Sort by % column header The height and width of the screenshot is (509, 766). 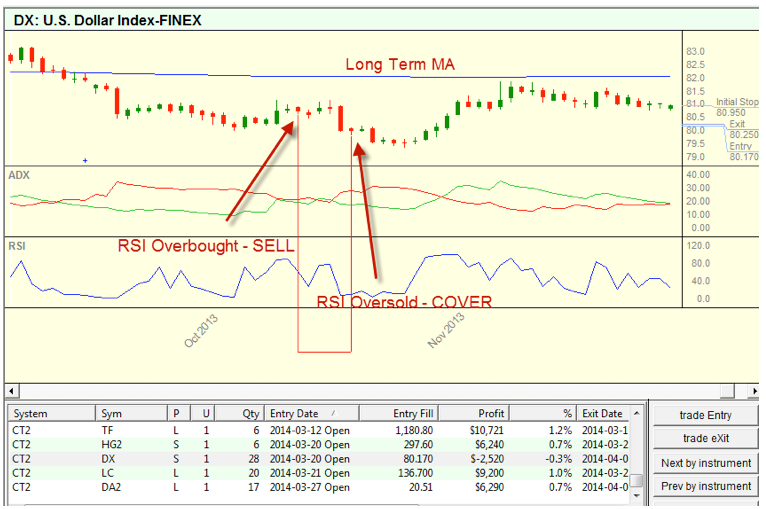(x=543, y=414)
